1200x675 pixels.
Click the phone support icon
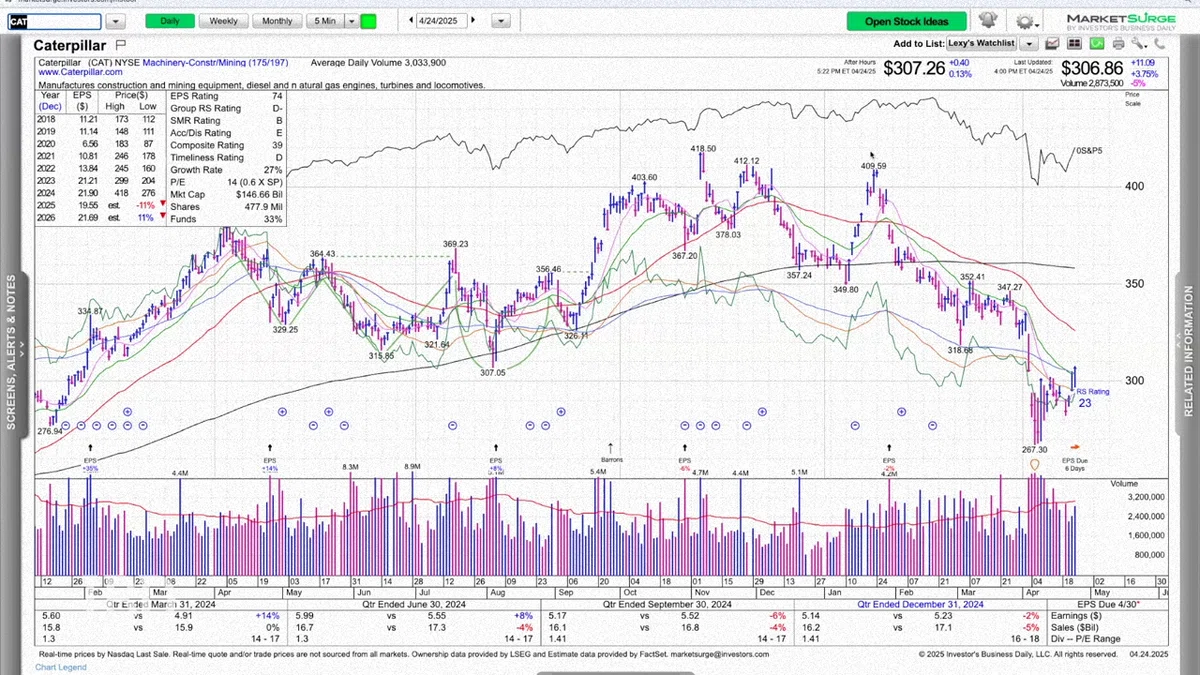[1159, 43]
